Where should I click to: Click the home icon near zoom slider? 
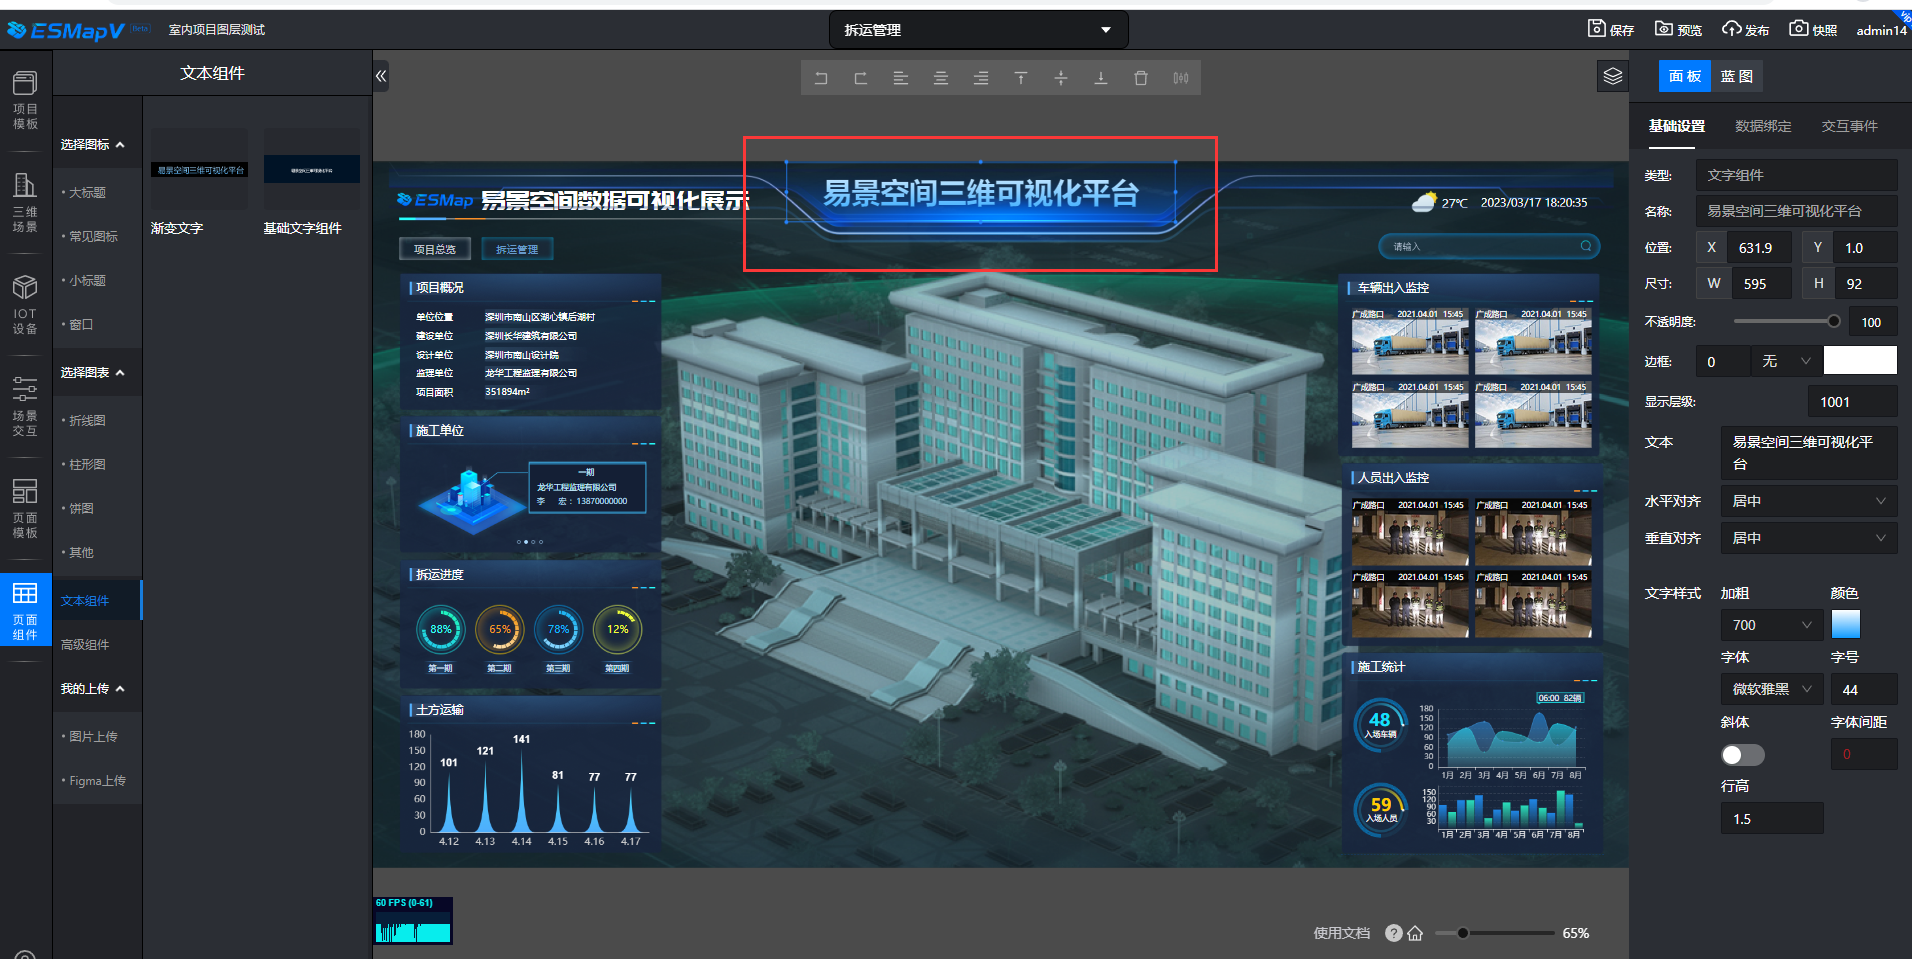[1415, 933]
